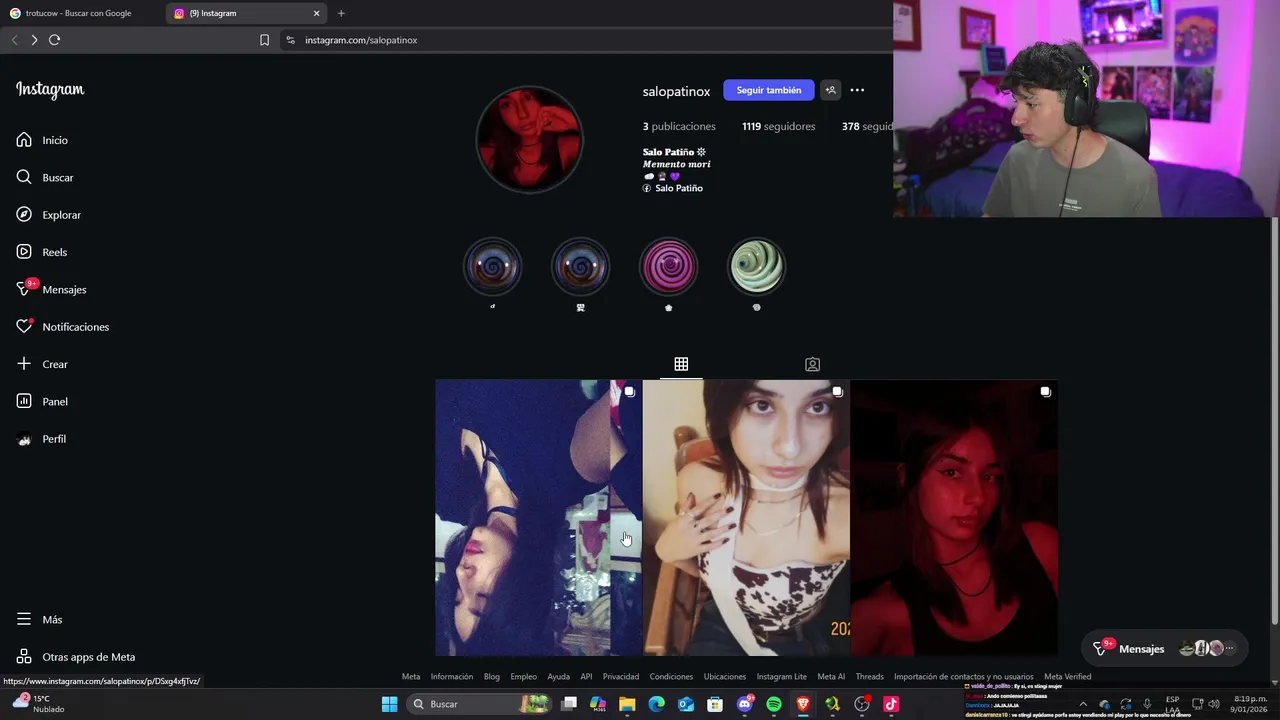Go forward in browser history

pos(34,40)
